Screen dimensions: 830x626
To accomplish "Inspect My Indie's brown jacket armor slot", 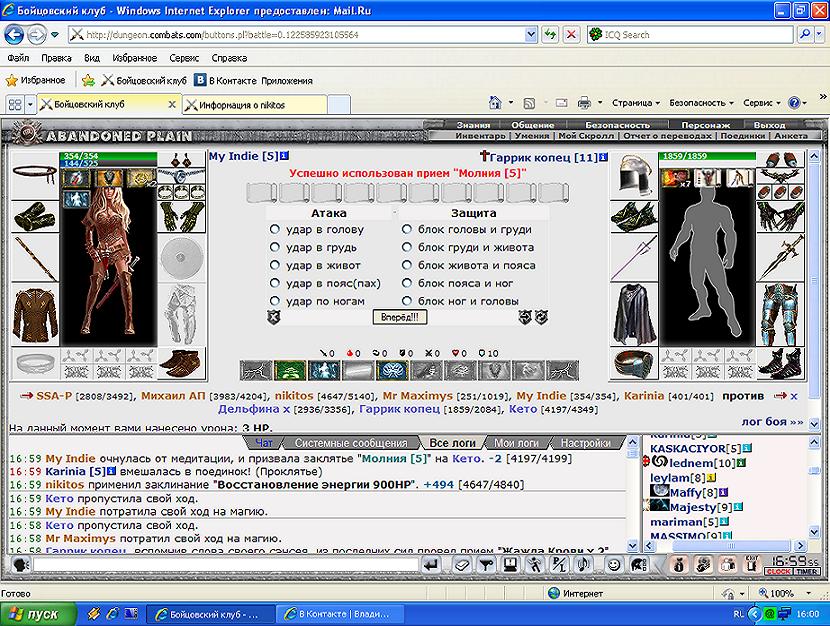I will 35,314.
